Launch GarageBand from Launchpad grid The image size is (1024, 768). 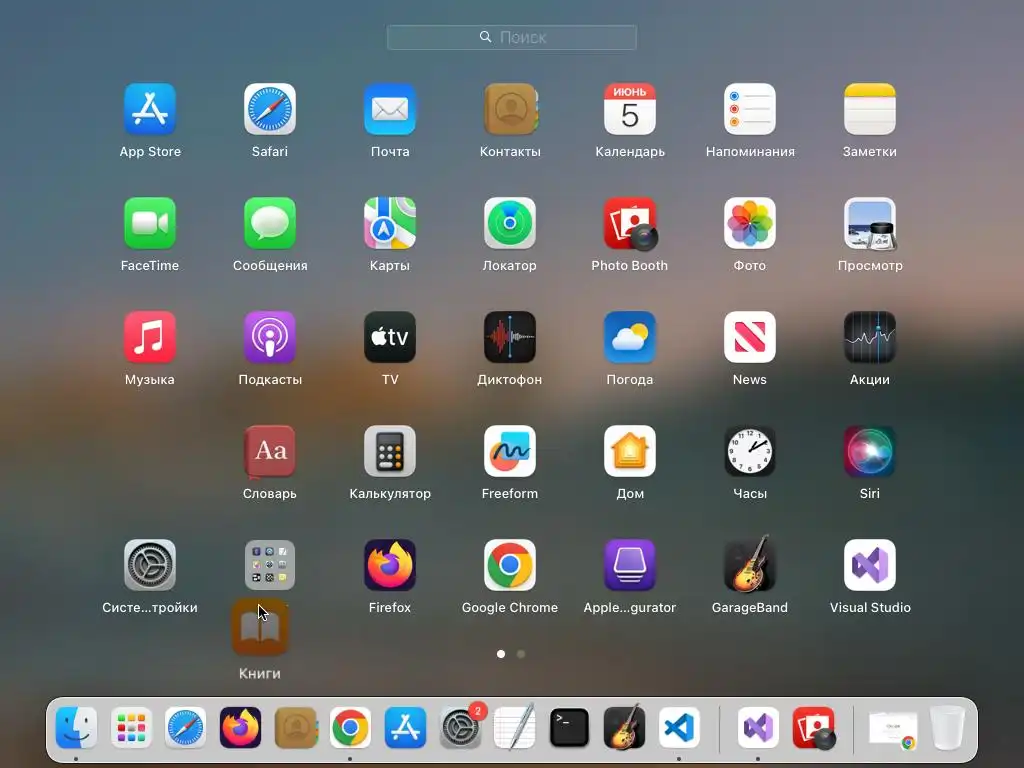[750, 563]
